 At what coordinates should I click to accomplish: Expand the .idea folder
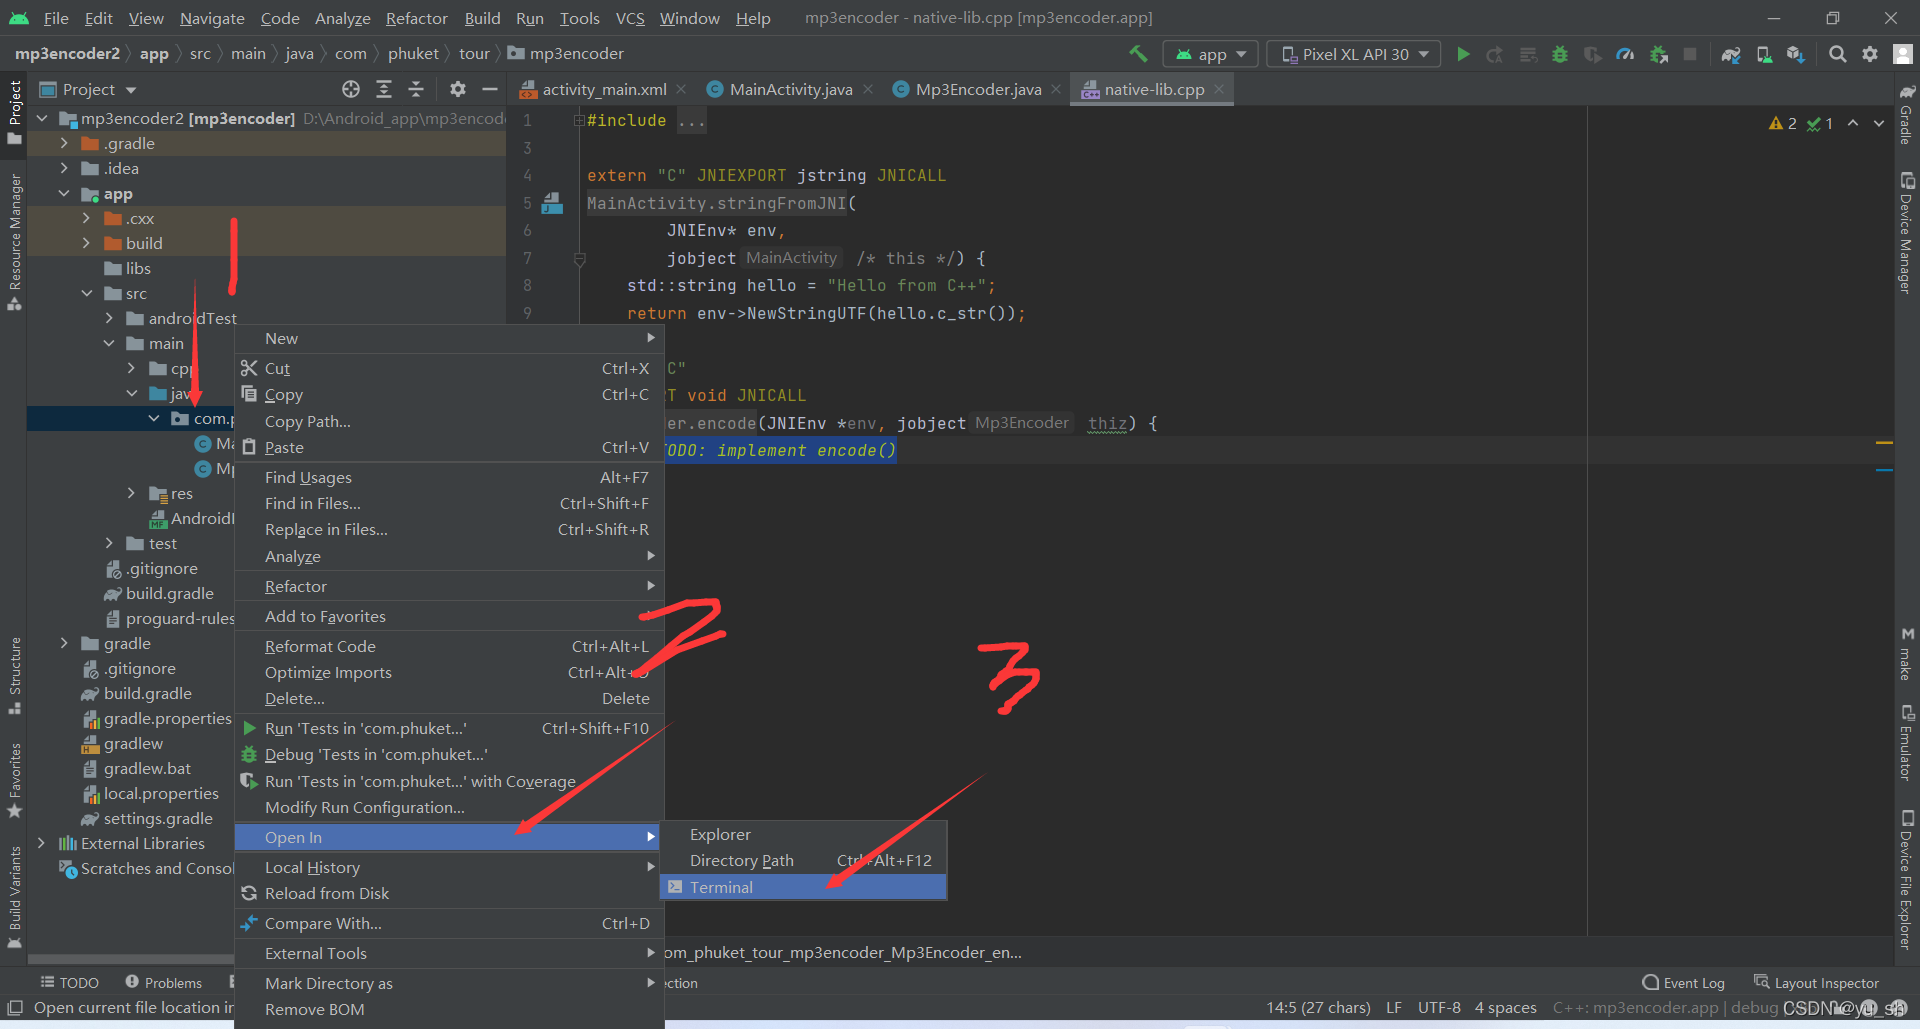pyautogui.click(x=64, y=168)
